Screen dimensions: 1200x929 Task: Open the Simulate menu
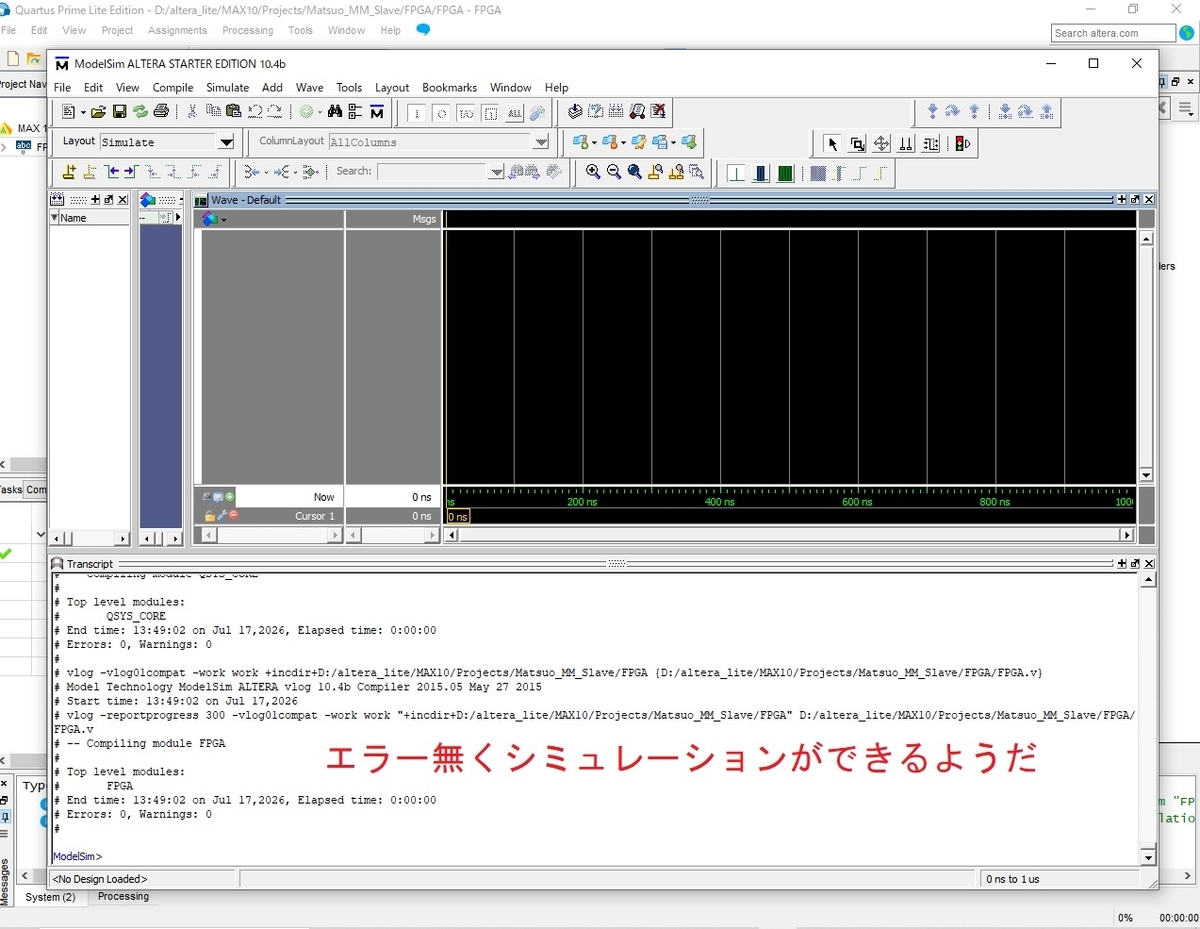pos(227,87)
